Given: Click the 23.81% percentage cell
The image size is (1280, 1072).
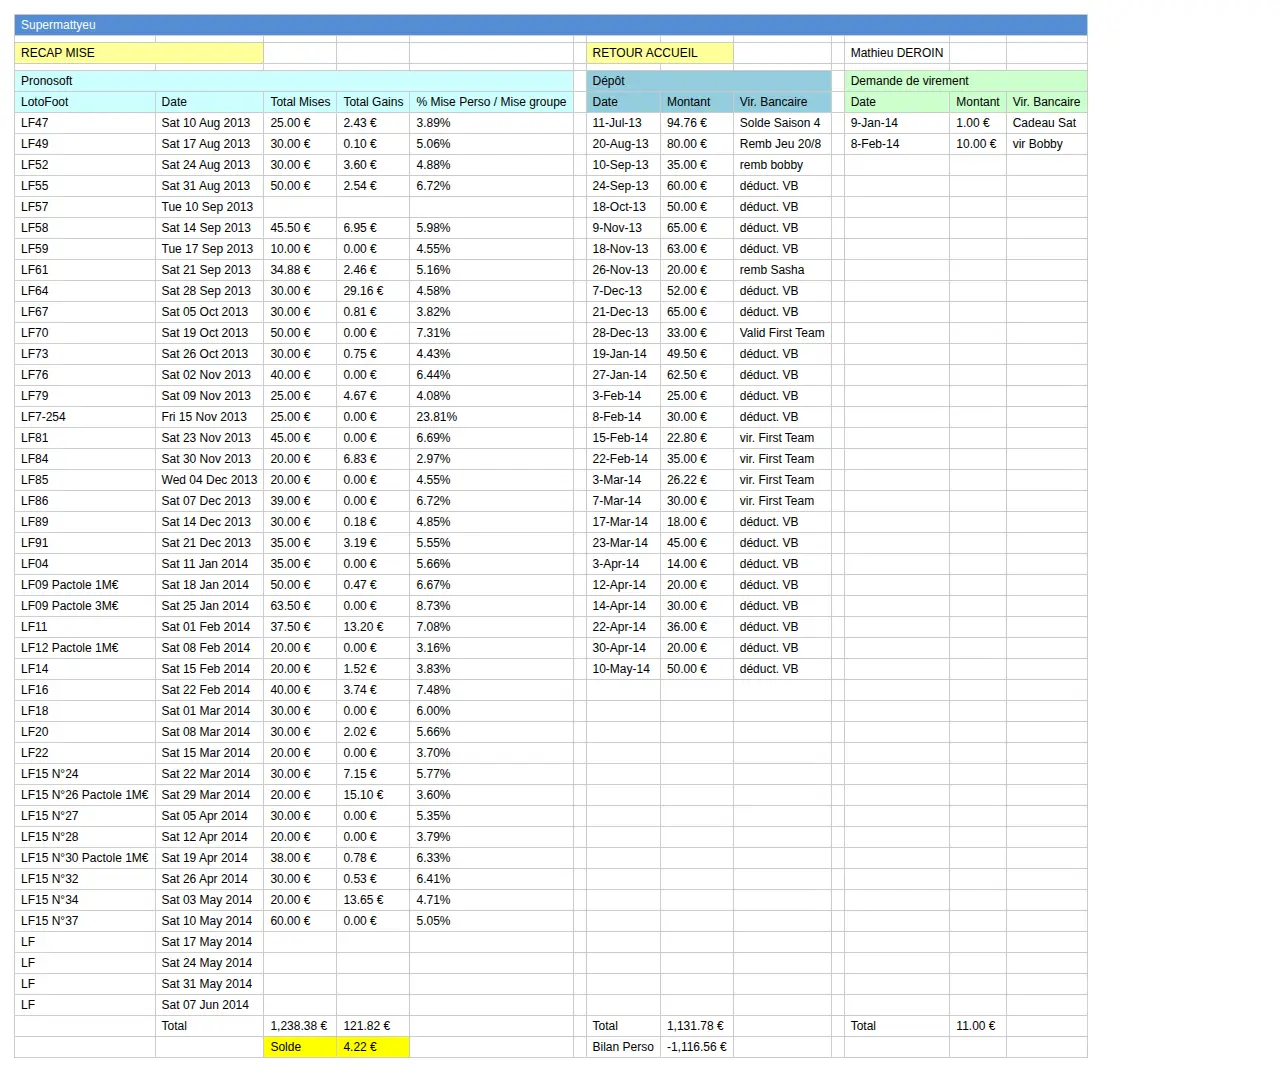Looking at the screenshot, I should point(491,417).
